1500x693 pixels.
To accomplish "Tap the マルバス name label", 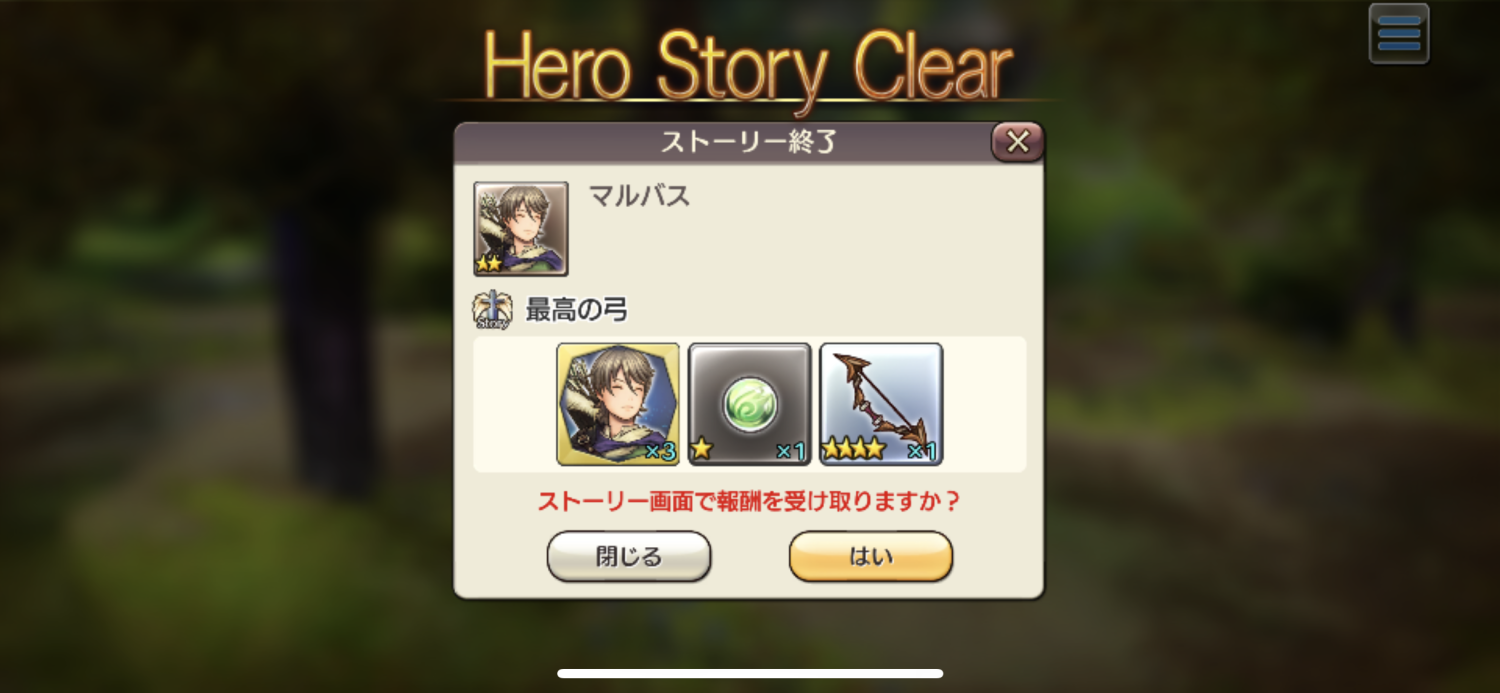I will tap(640, 196).
